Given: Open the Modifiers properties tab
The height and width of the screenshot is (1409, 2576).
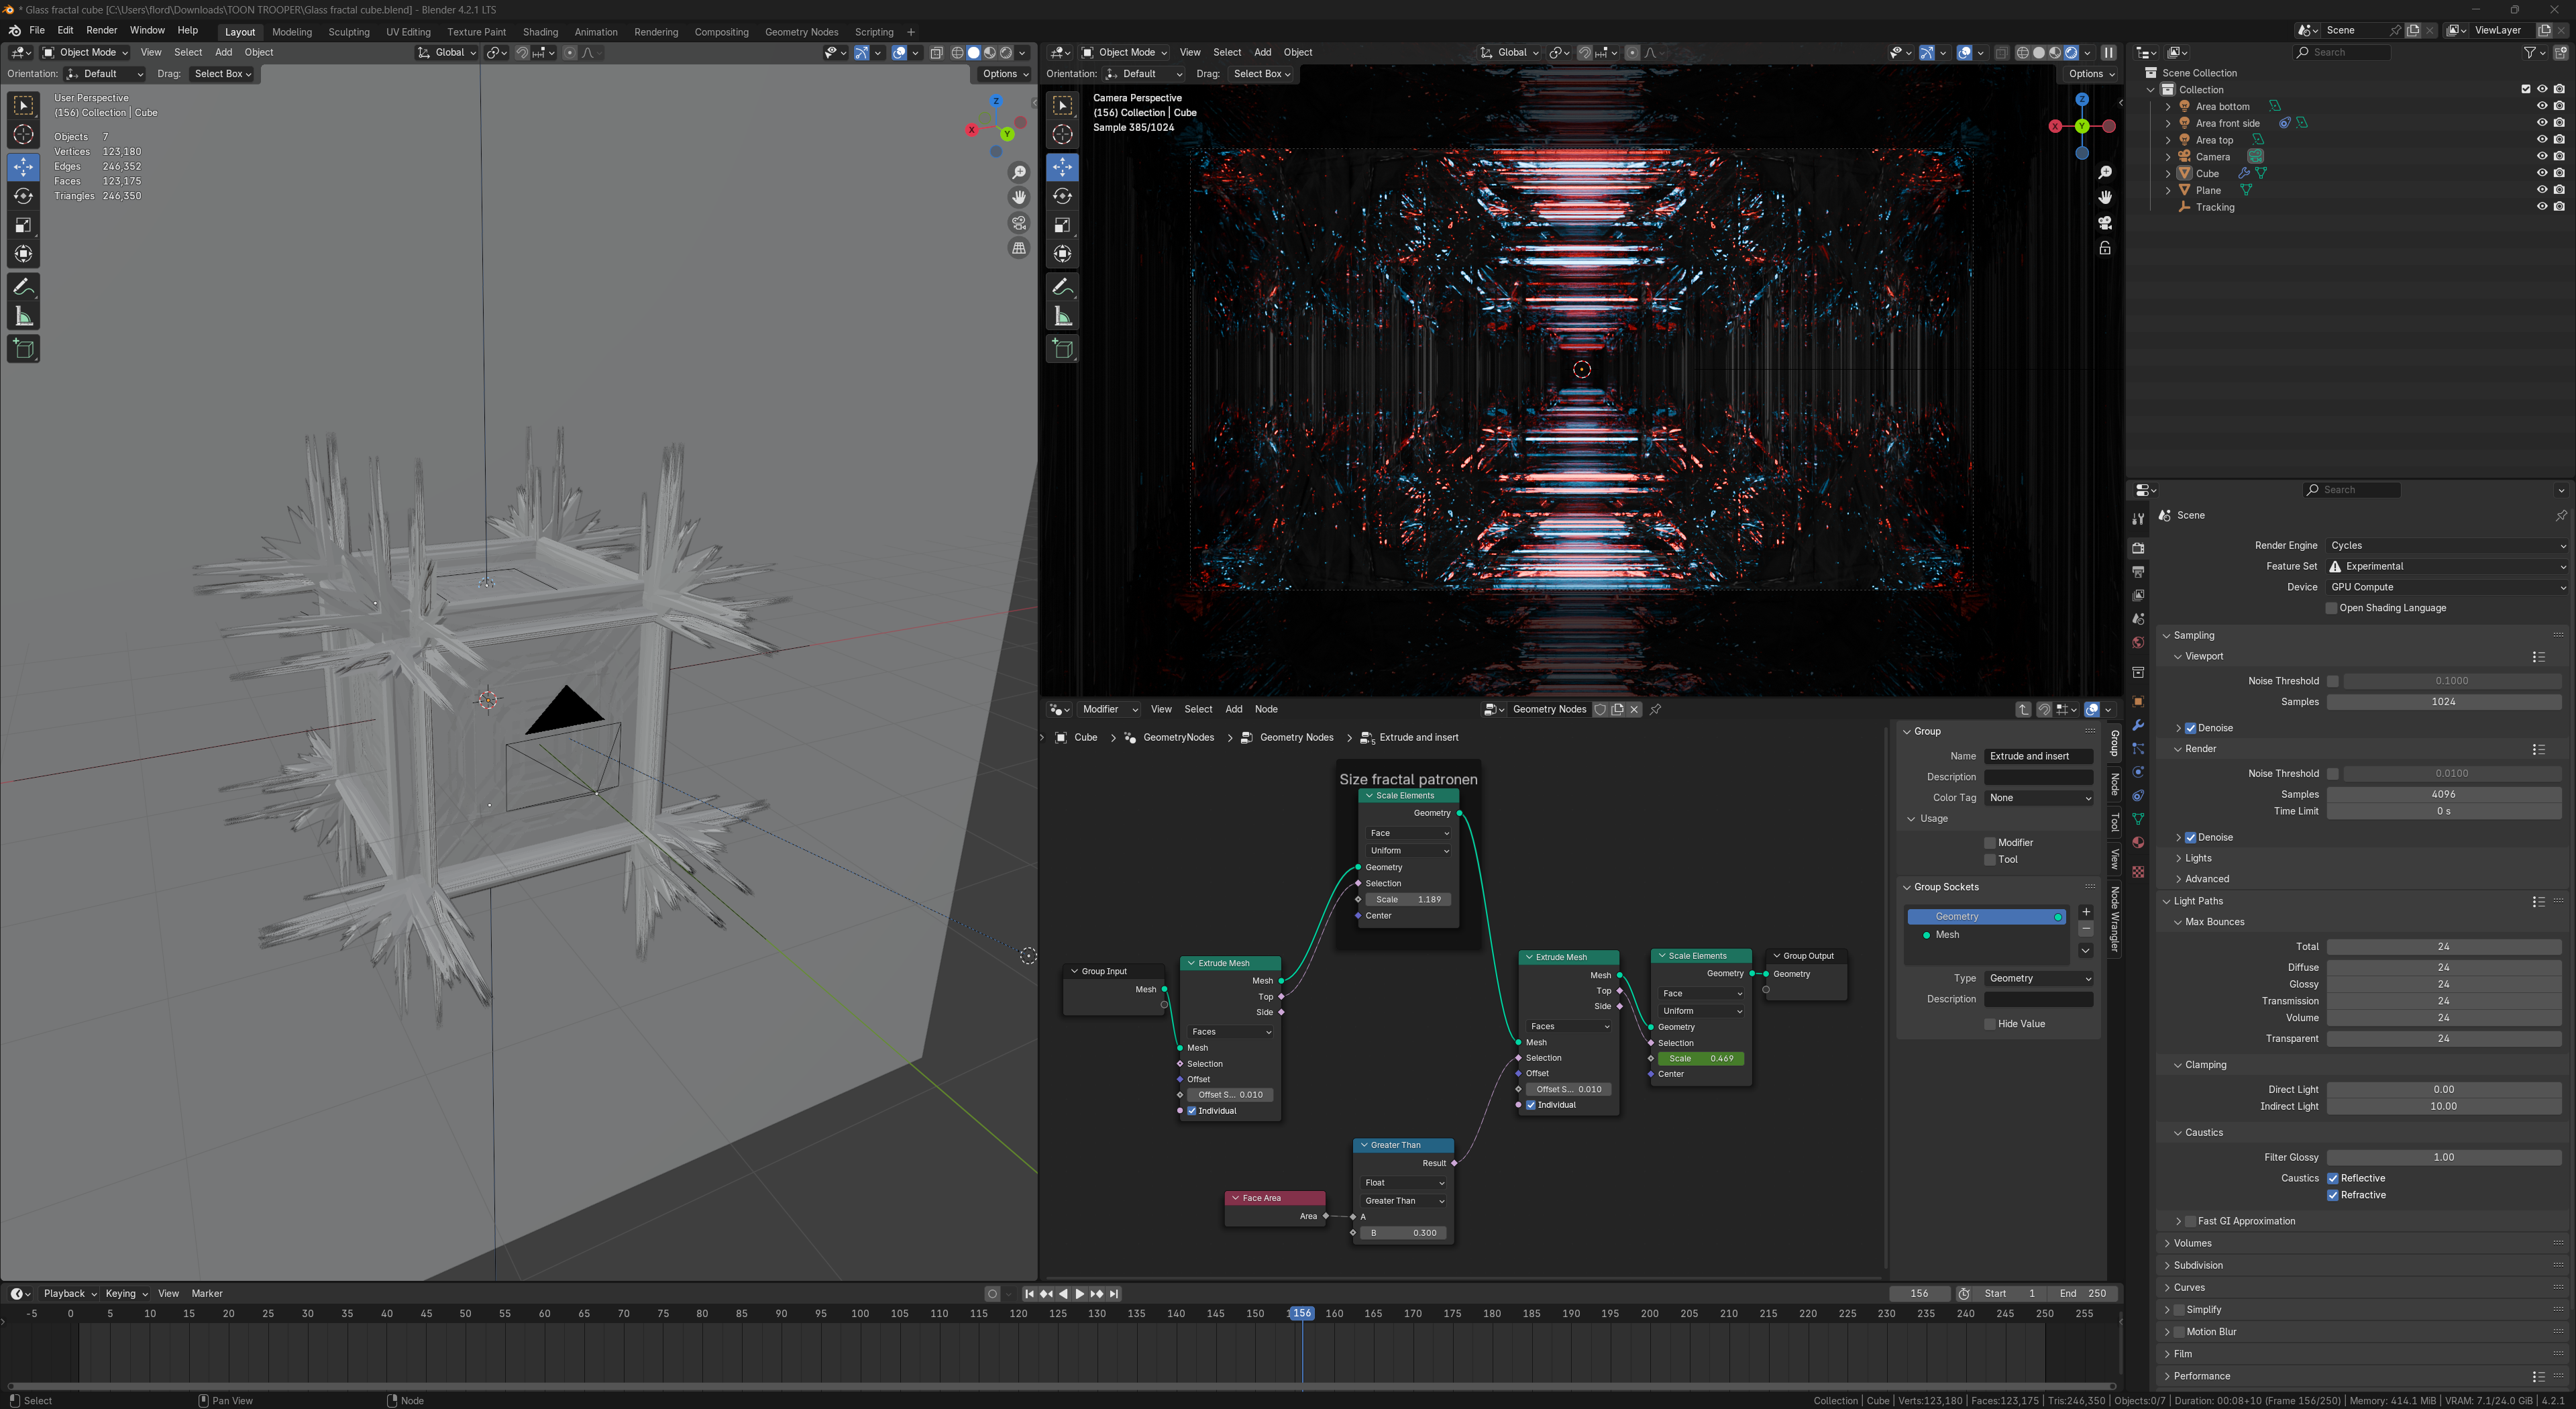Looking at the screenshot, I should pyautogui.click(x=2138, y=725).
